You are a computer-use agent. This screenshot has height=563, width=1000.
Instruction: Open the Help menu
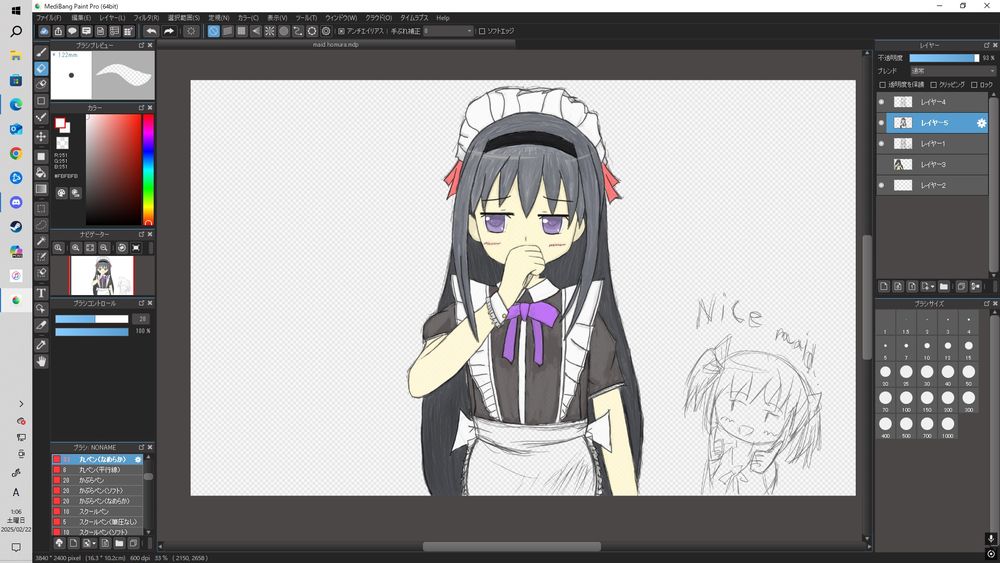click(443, 18)
